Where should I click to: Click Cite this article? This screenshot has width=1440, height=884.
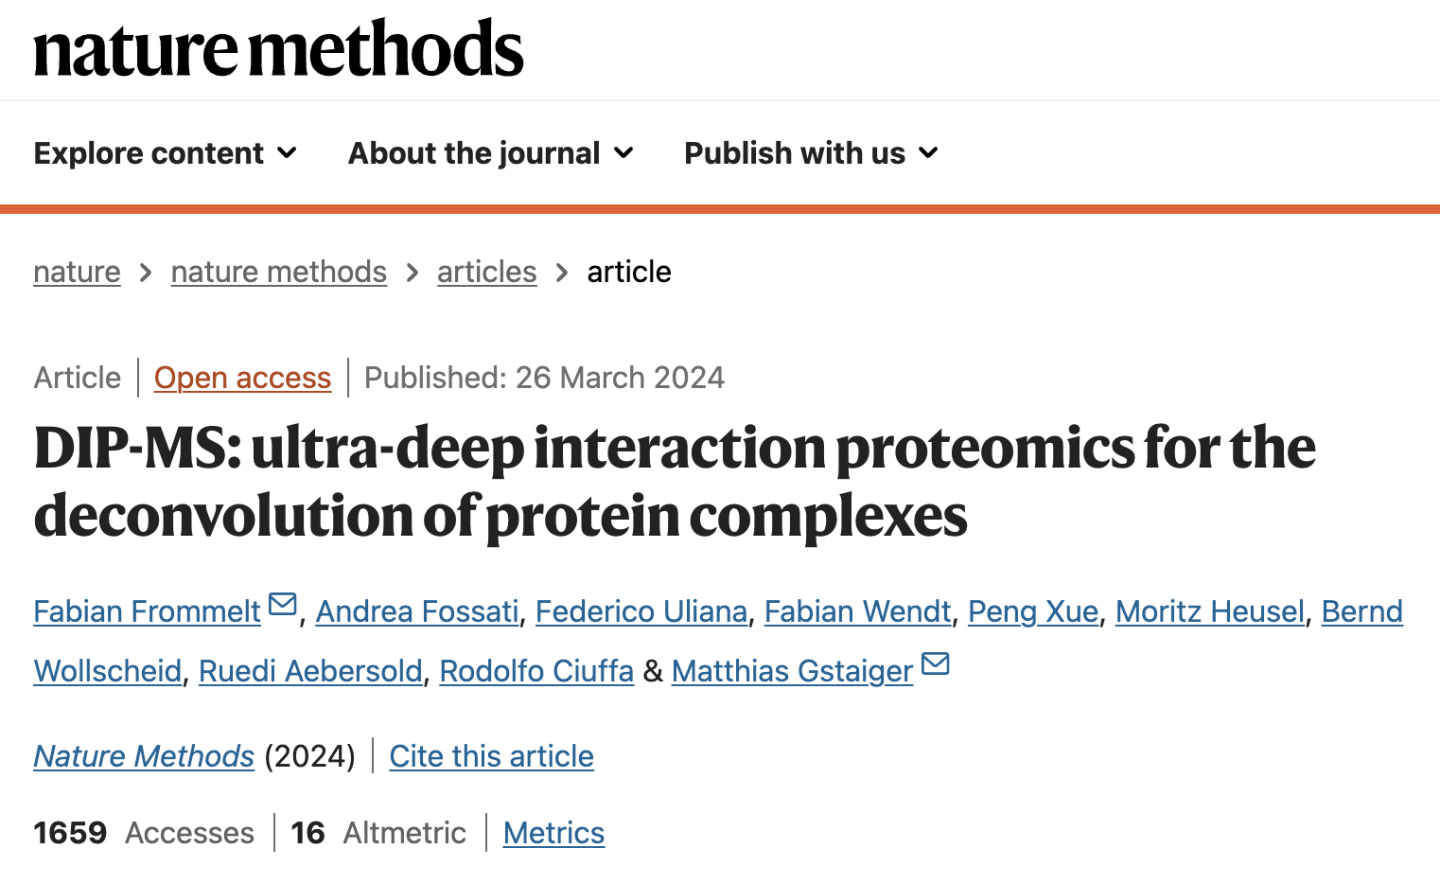(x=491, y=757)
